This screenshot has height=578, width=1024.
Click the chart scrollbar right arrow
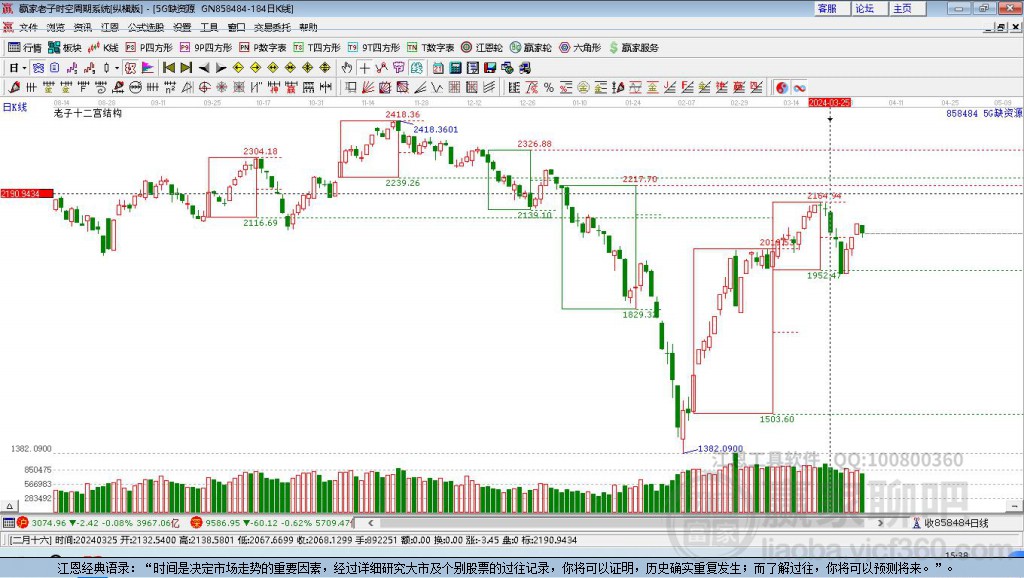coord(880,523)
